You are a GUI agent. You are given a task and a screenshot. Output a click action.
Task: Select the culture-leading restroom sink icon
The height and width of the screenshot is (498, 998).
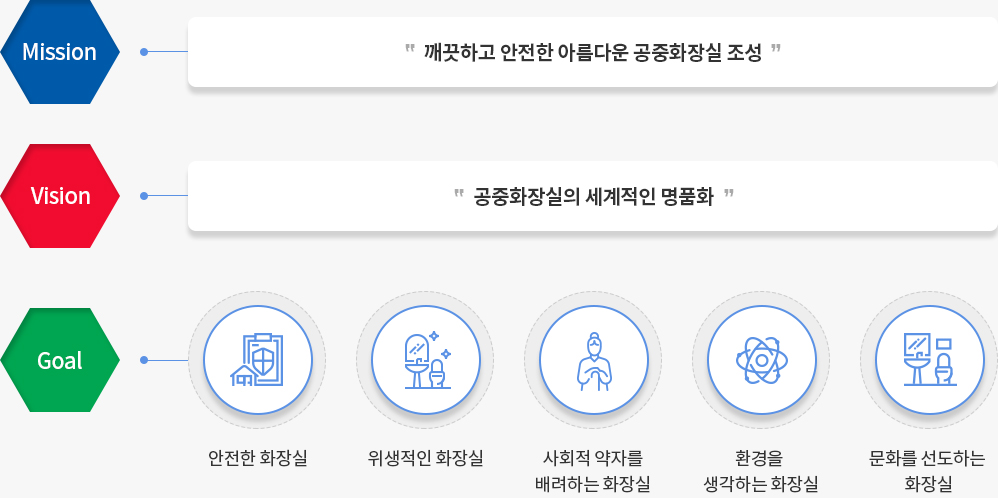click(x=929, y=360)
